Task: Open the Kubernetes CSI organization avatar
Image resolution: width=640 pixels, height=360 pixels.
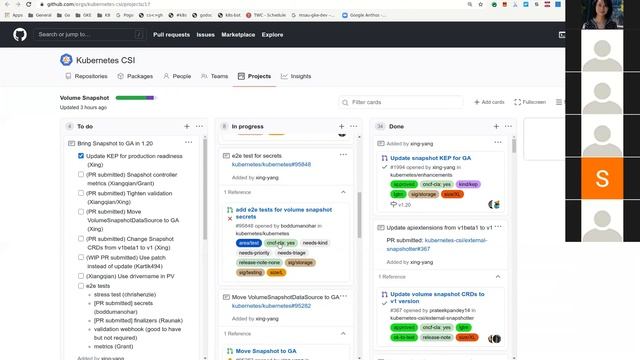Action: pyautogui.click(x=66, y=60)
